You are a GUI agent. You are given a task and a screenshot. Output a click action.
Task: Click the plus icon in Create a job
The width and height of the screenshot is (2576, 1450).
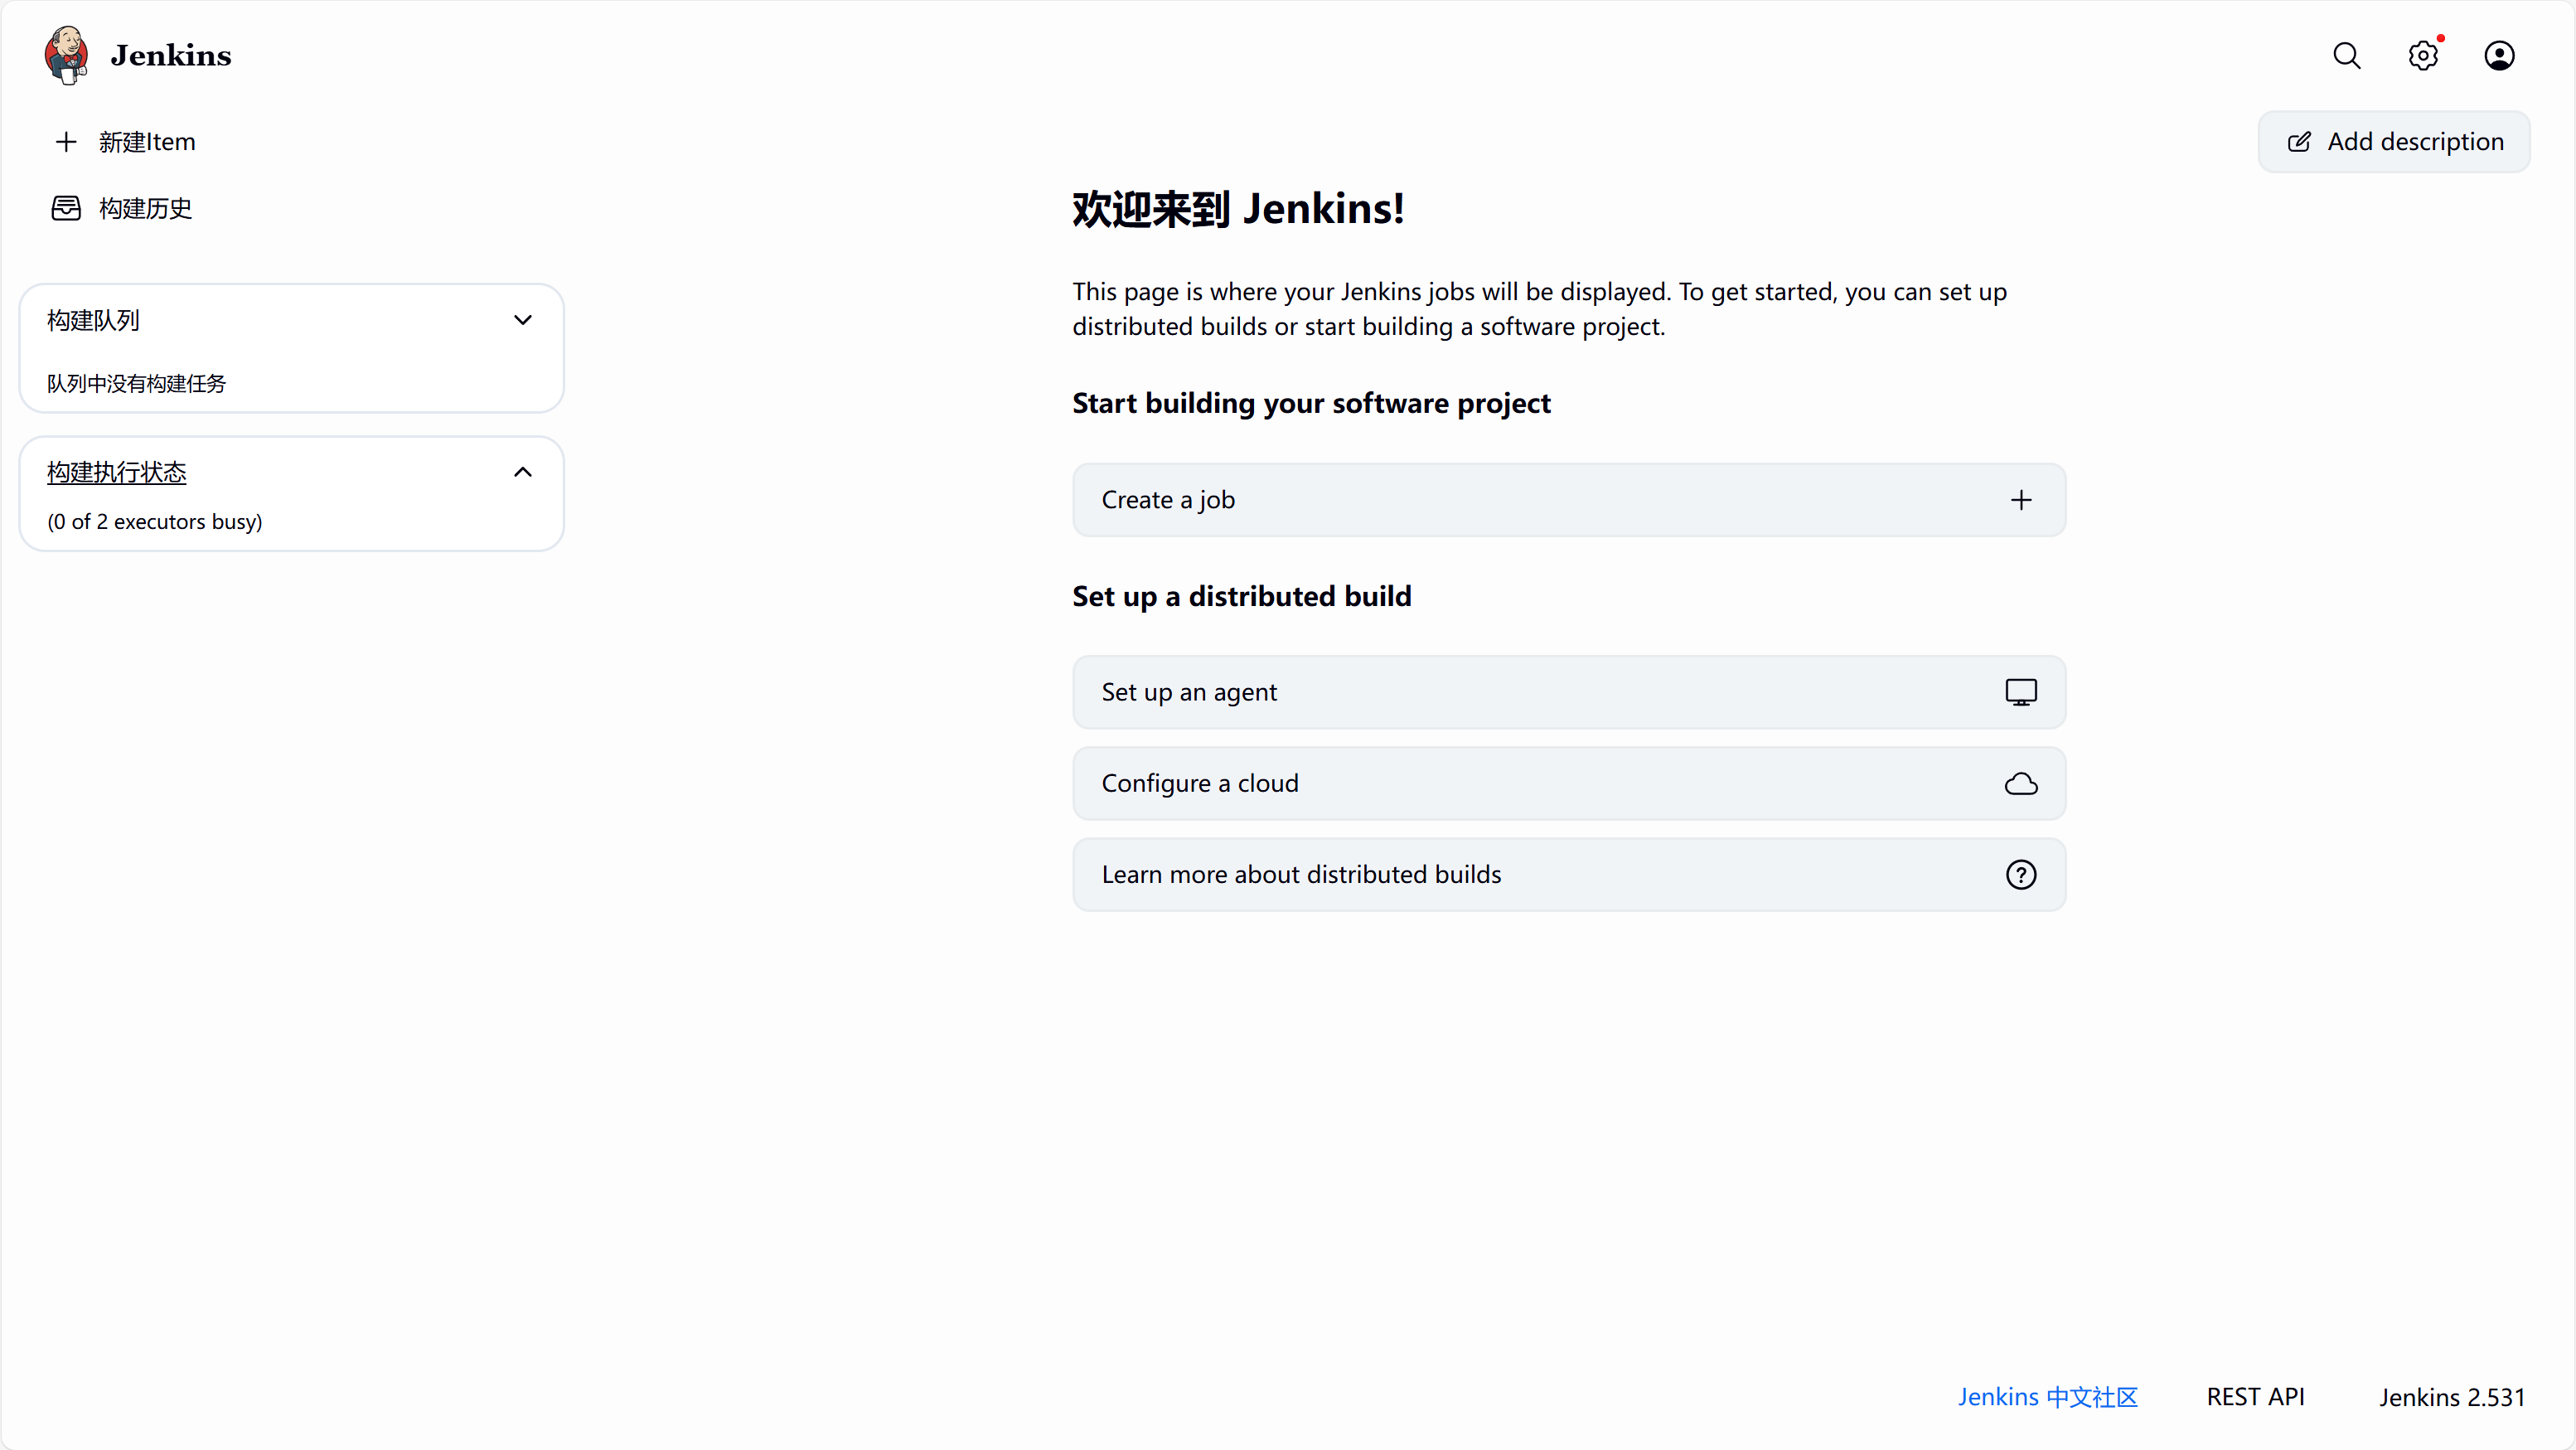2021,500
